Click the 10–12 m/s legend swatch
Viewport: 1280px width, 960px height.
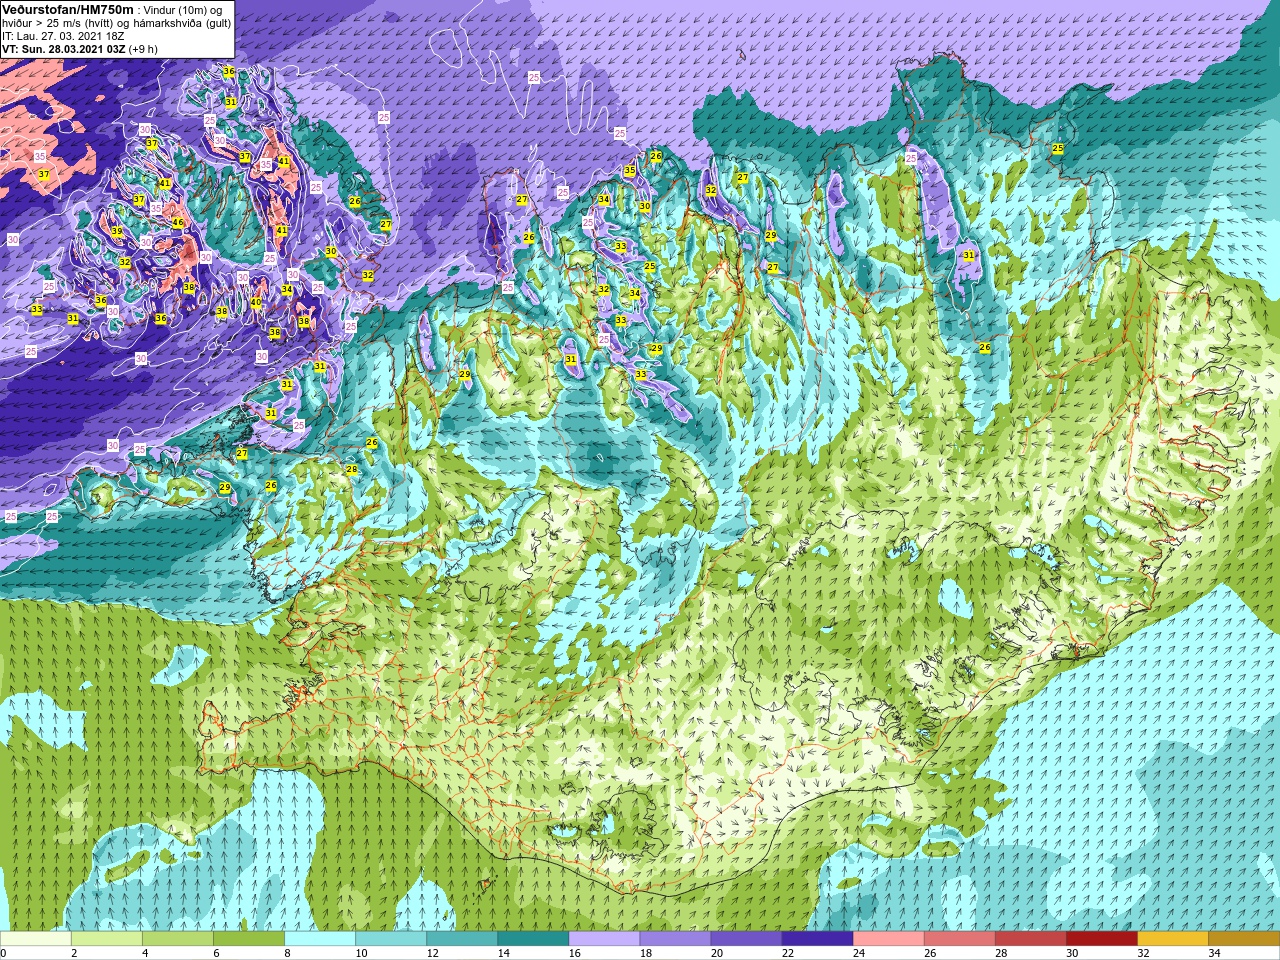pyautogui.click(x=391, y=939)
